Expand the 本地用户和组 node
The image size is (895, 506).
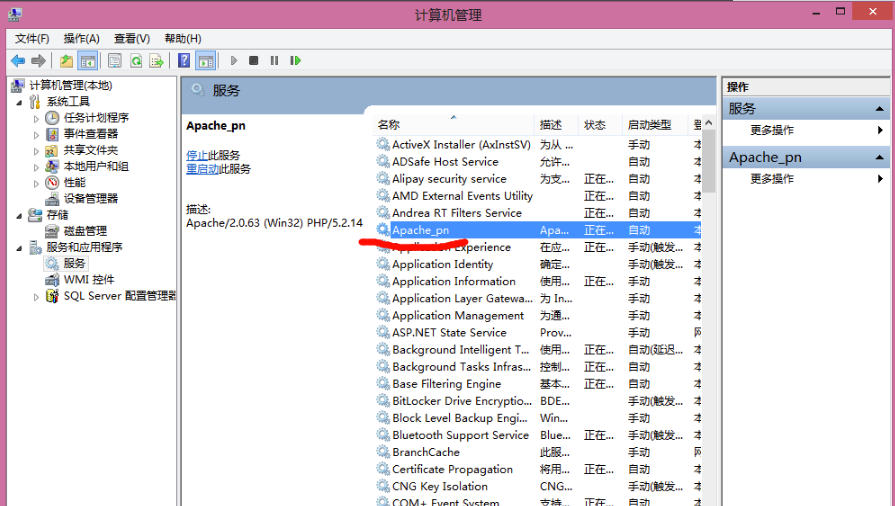click(36, 167)
